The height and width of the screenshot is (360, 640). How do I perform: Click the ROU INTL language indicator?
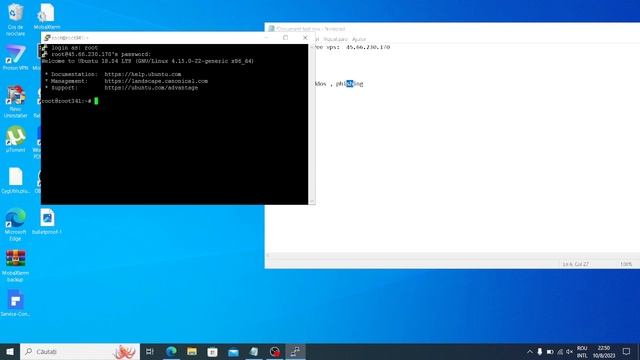coord(582,351)
